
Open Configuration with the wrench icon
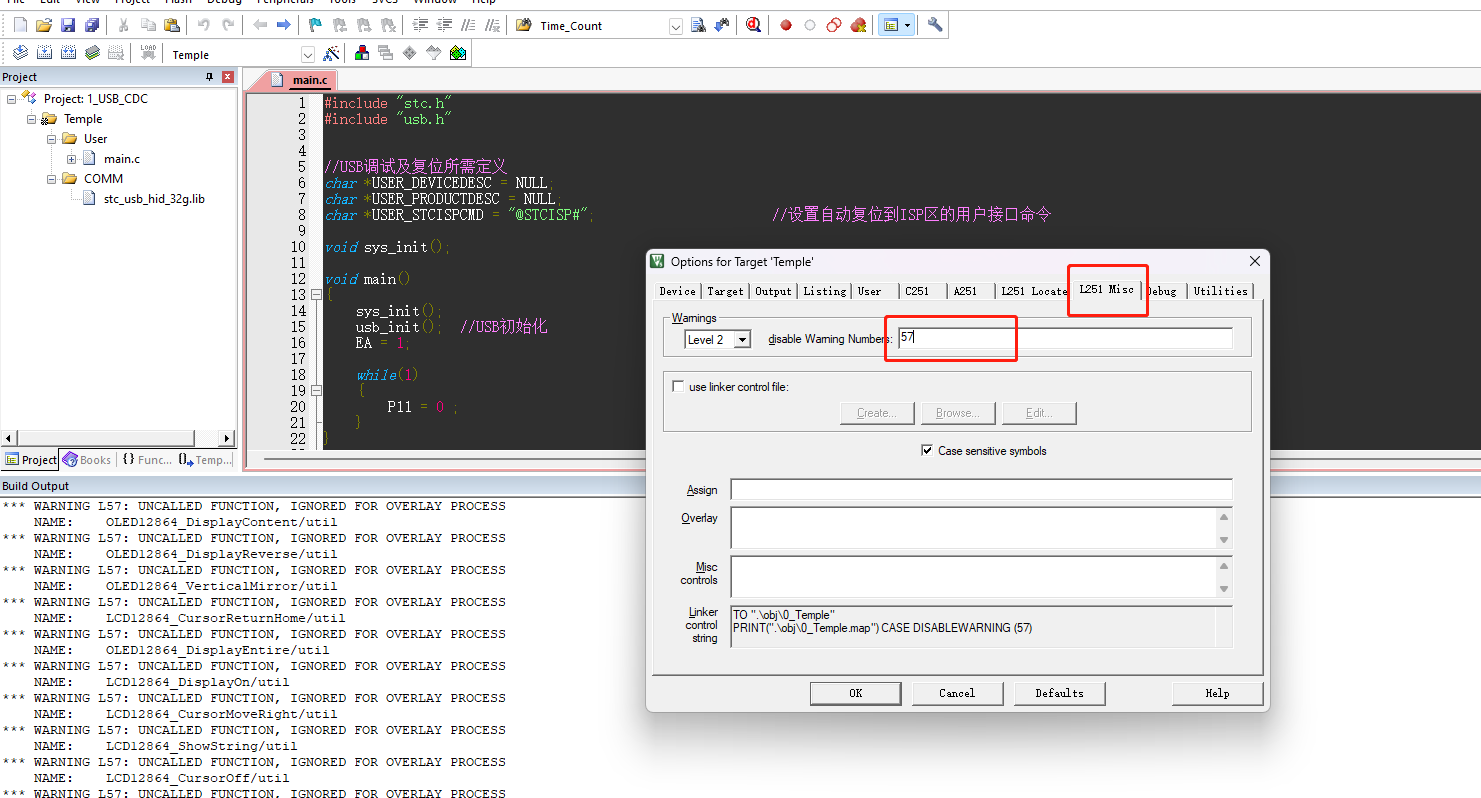[935, 25]
